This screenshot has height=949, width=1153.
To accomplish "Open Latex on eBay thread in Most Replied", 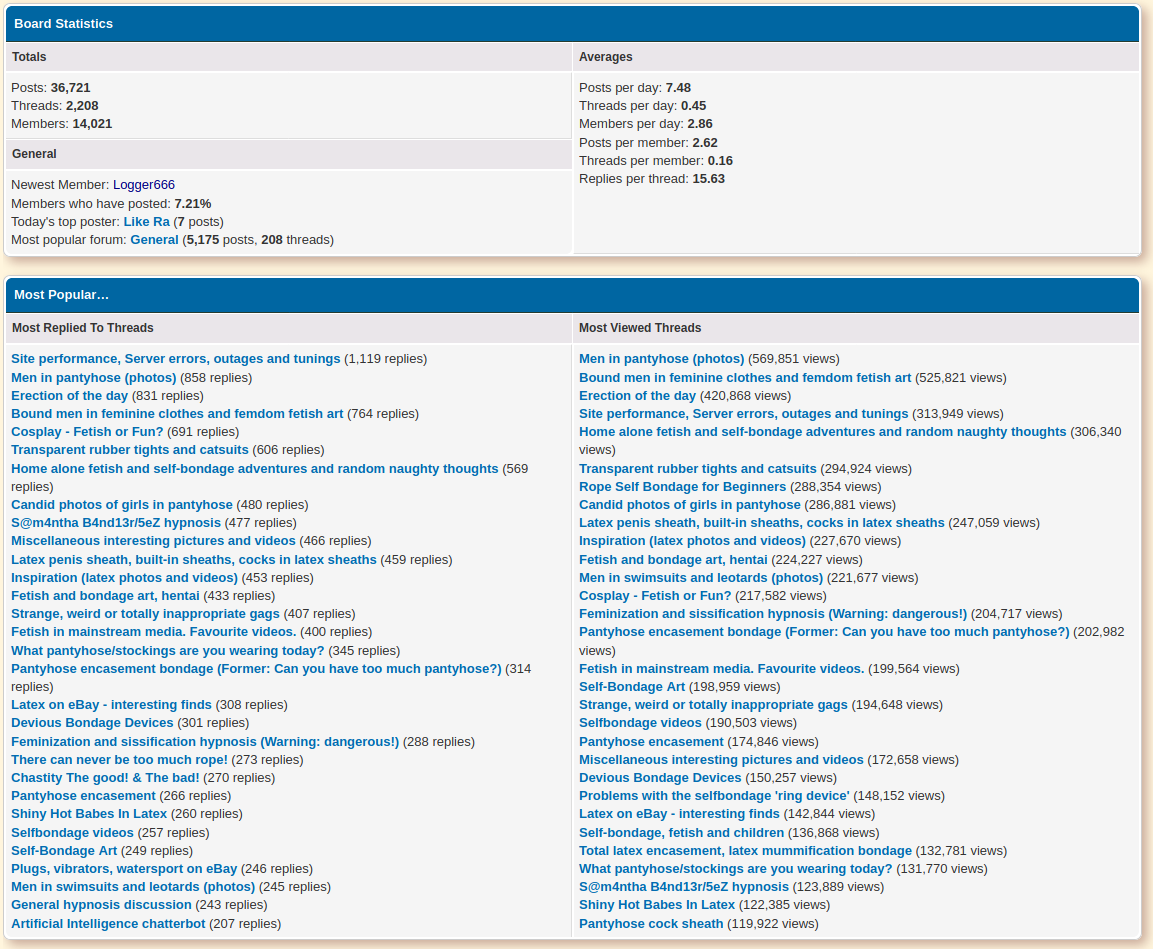I will click(x=111, y=705).
